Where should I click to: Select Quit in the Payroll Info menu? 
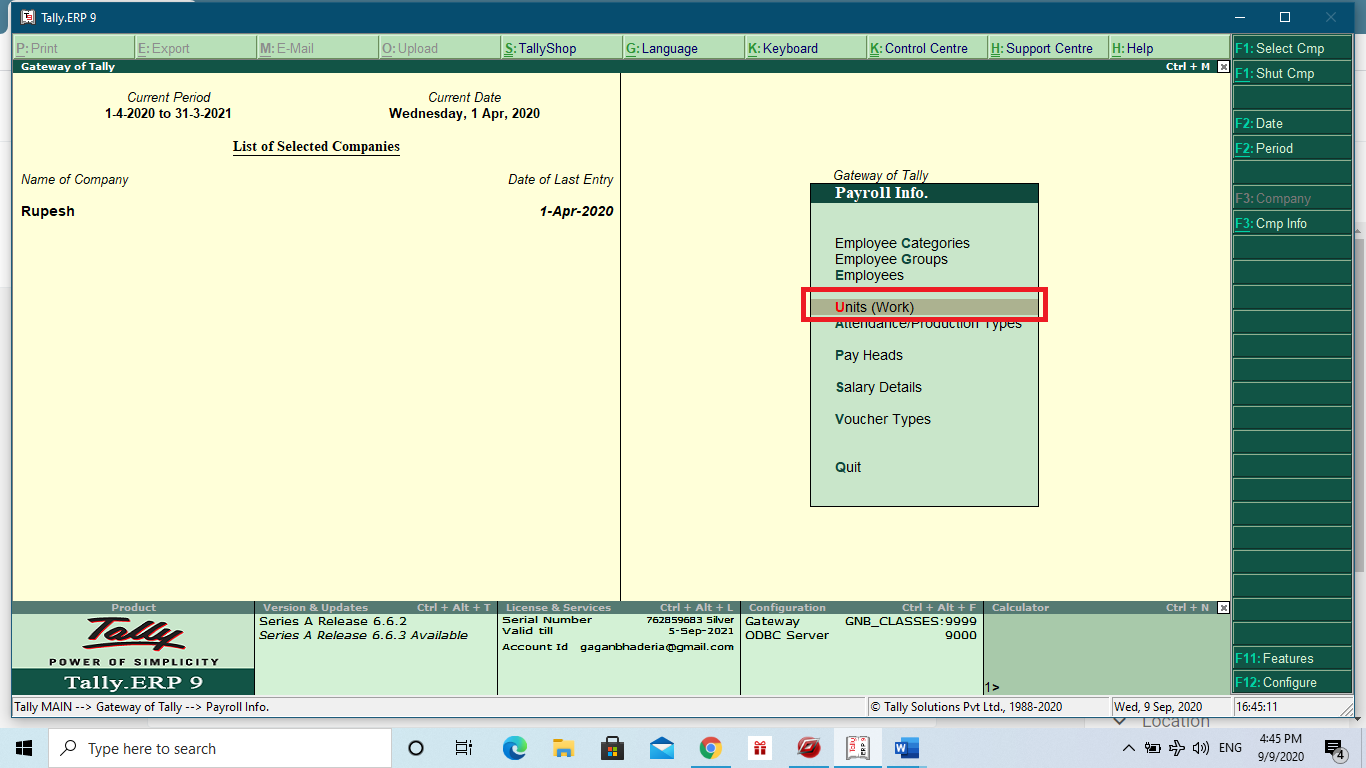click(x=846, y=467)
